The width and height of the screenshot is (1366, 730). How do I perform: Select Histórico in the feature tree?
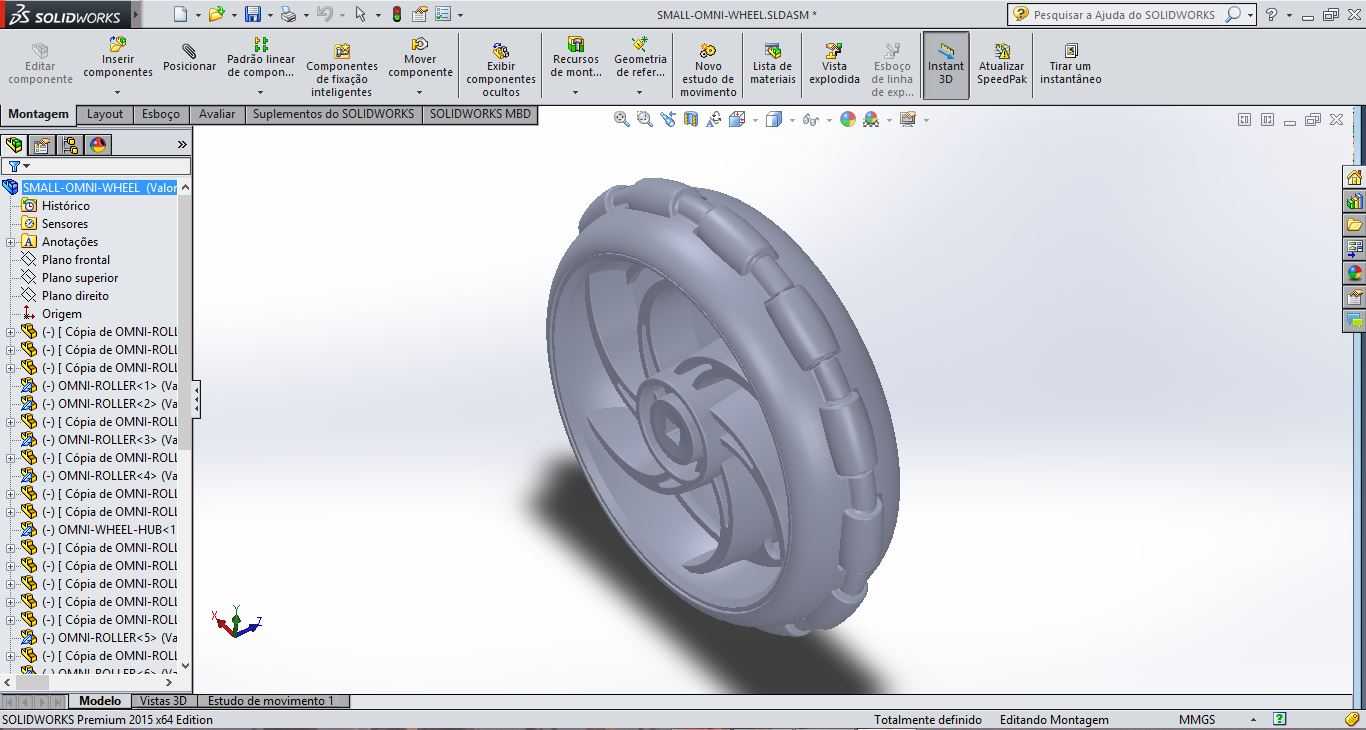[x=65, y=206]
